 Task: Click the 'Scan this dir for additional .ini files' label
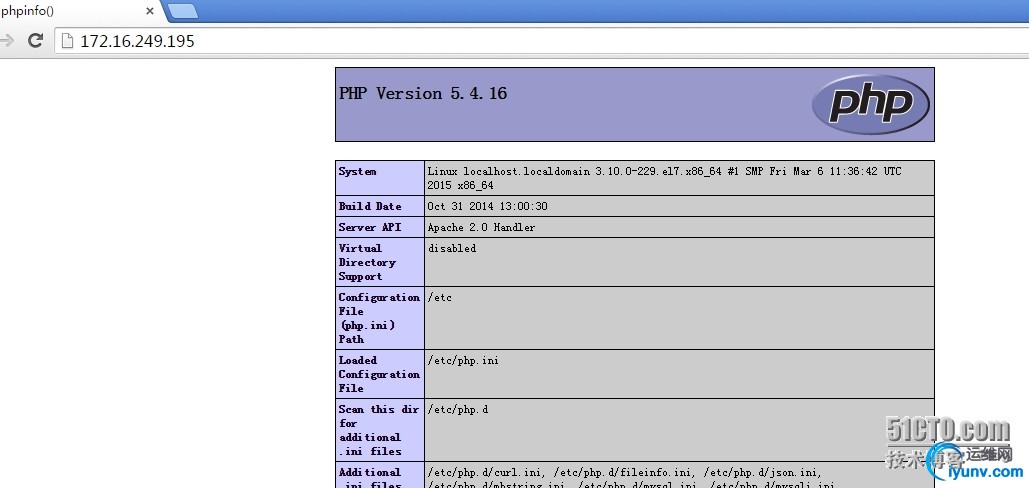[x=379, y=430]
